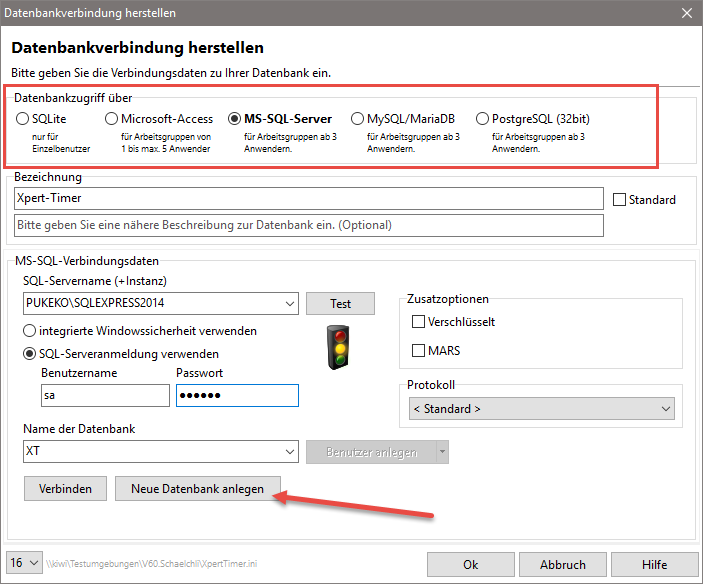Open the Protokoll dropdown list

(665, 408)
